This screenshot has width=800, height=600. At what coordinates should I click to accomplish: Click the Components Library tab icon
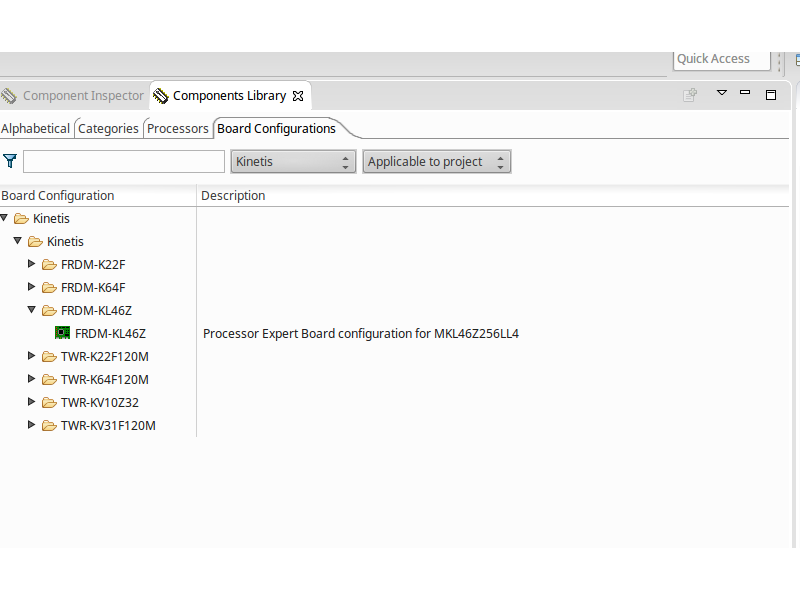(161, 95)
